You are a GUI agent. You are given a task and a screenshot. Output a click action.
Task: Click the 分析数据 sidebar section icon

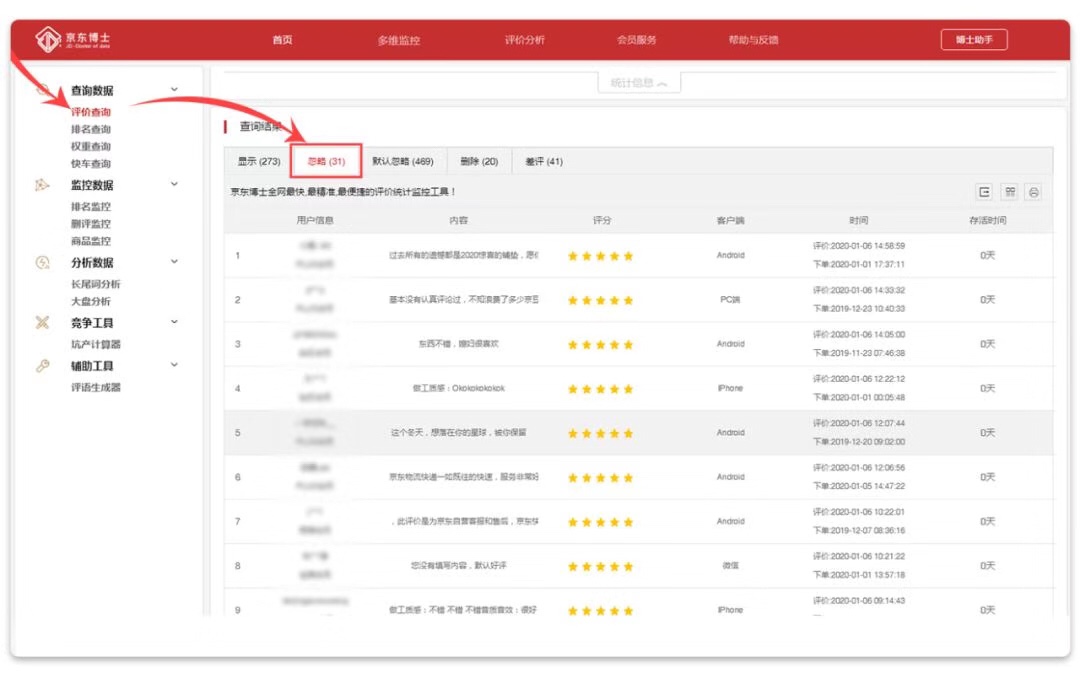pos(42,263)
